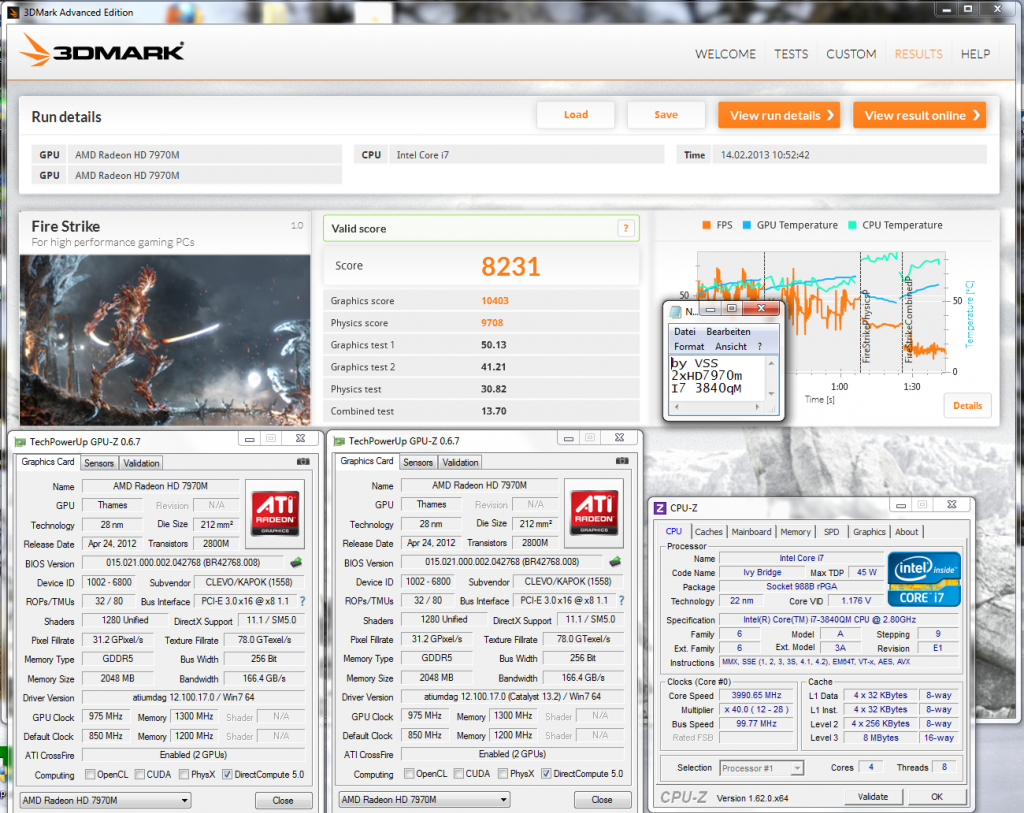Open GPU selector dropdown in right GPU-Z

424,800
